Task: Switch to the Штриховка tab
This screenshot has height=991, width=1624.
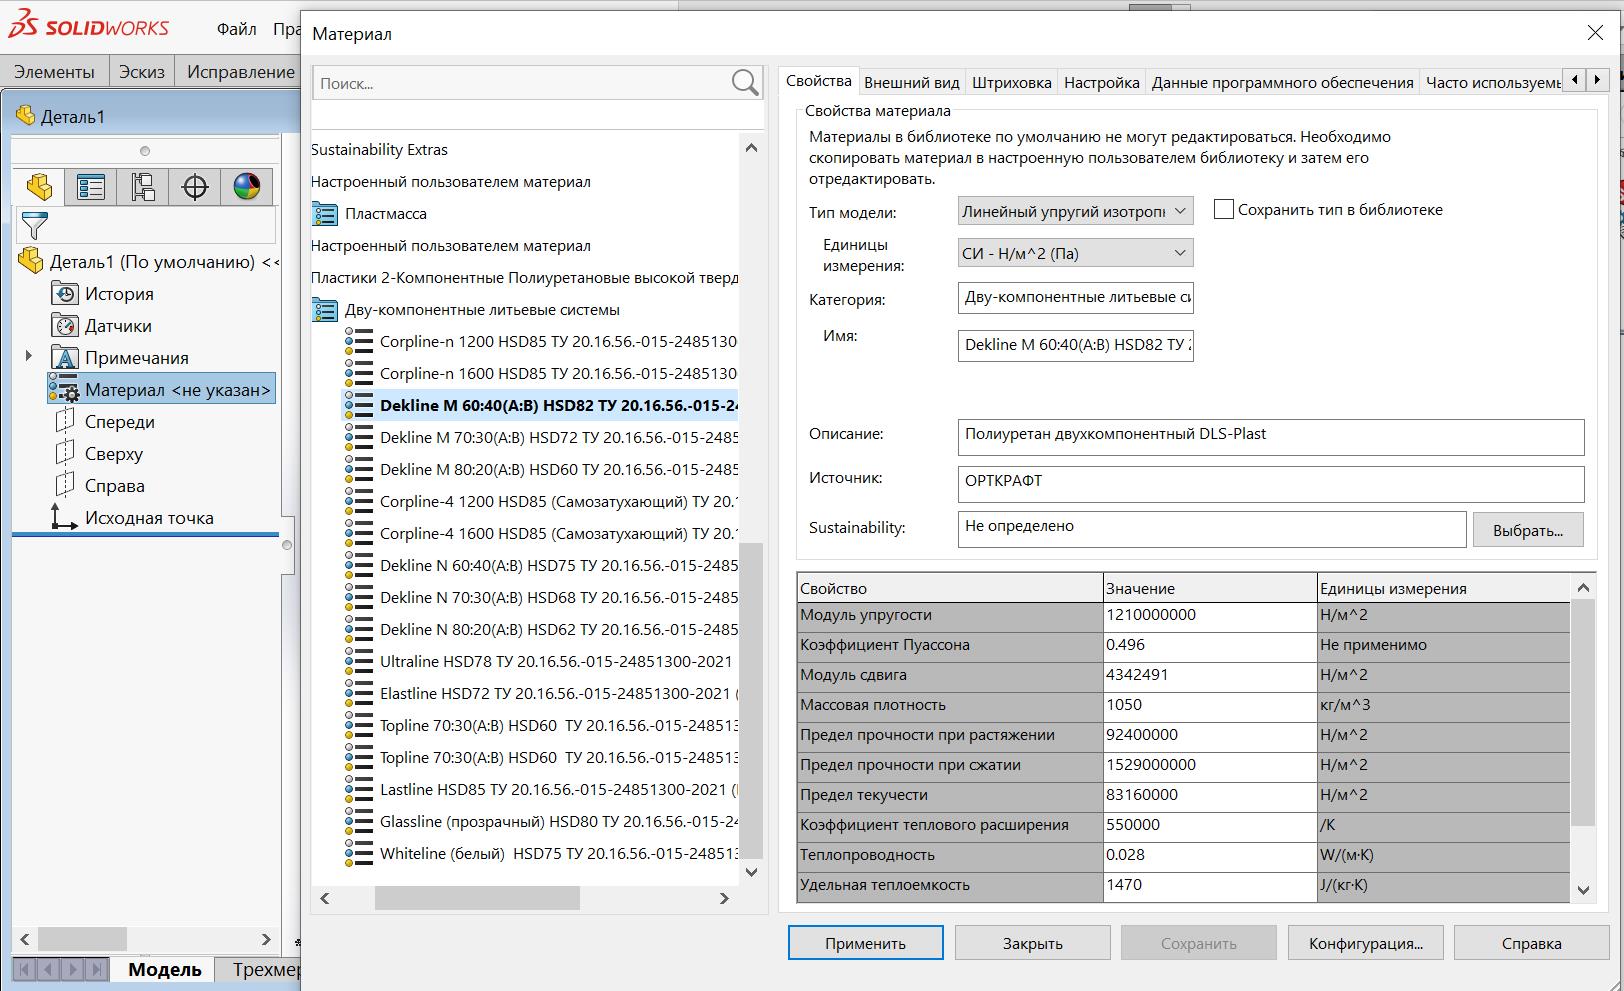Action: [1011, 83]
